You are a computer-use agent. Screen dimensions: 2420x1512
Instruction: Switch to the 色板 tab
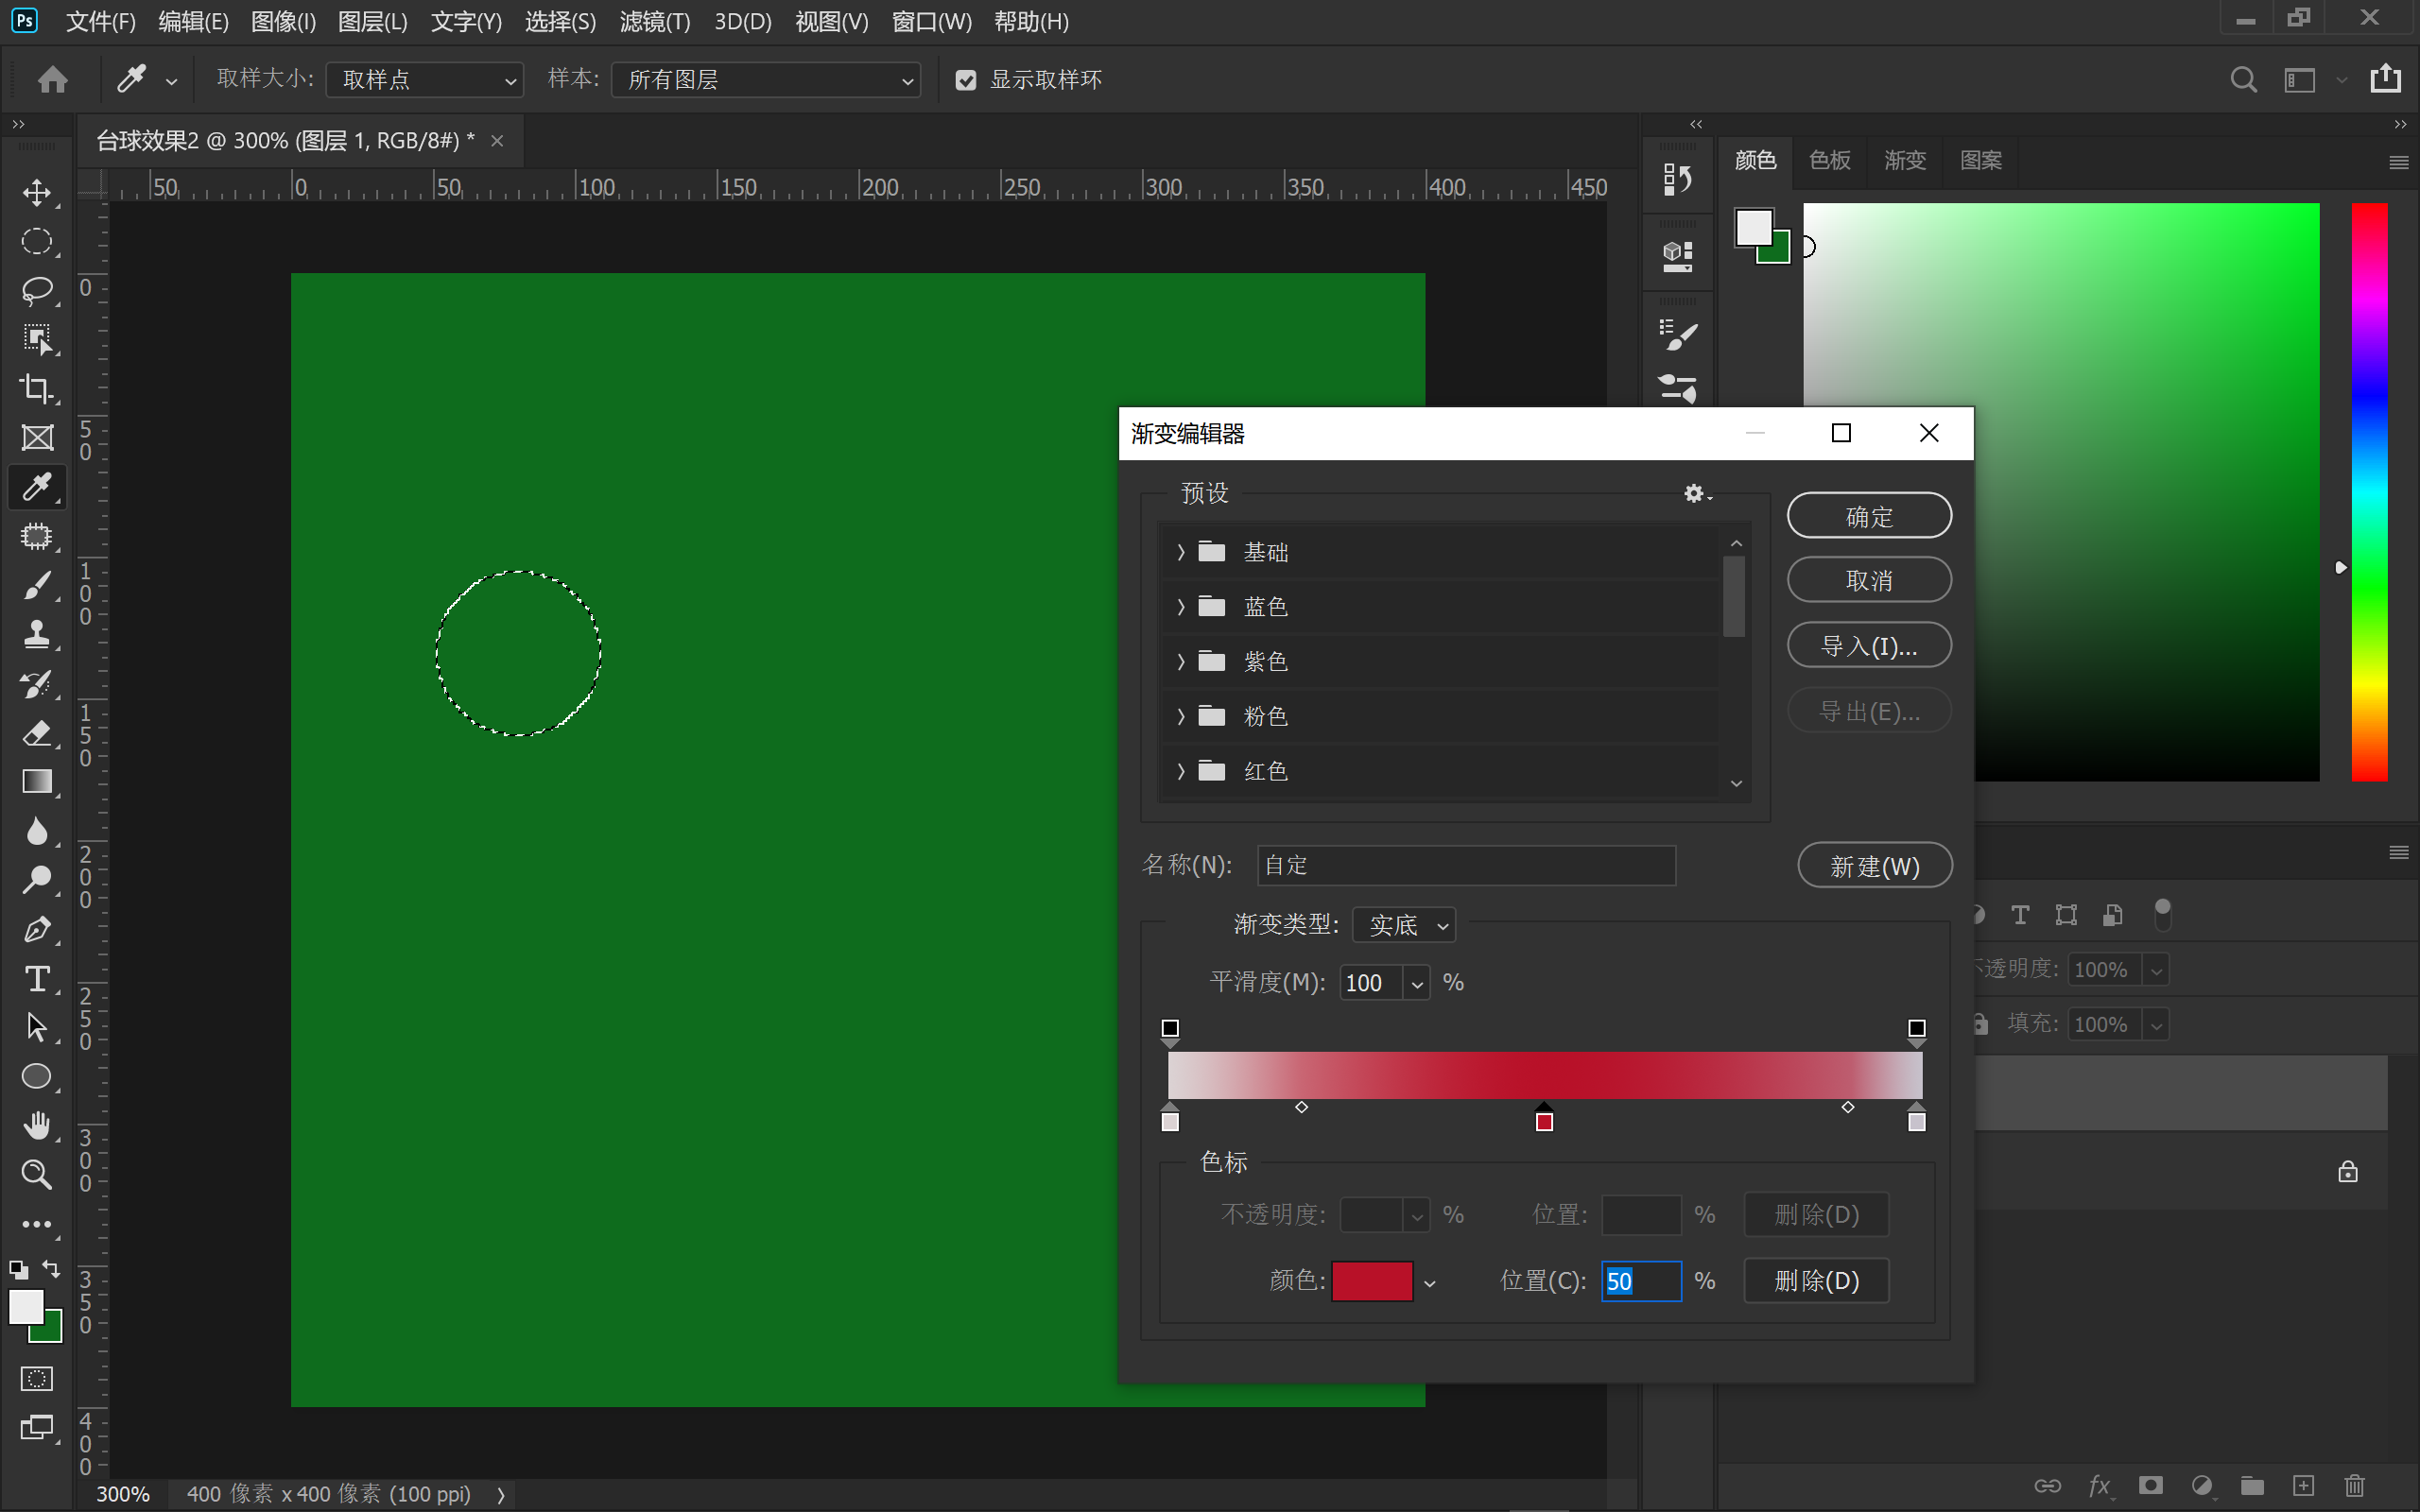click(1829, 160)
